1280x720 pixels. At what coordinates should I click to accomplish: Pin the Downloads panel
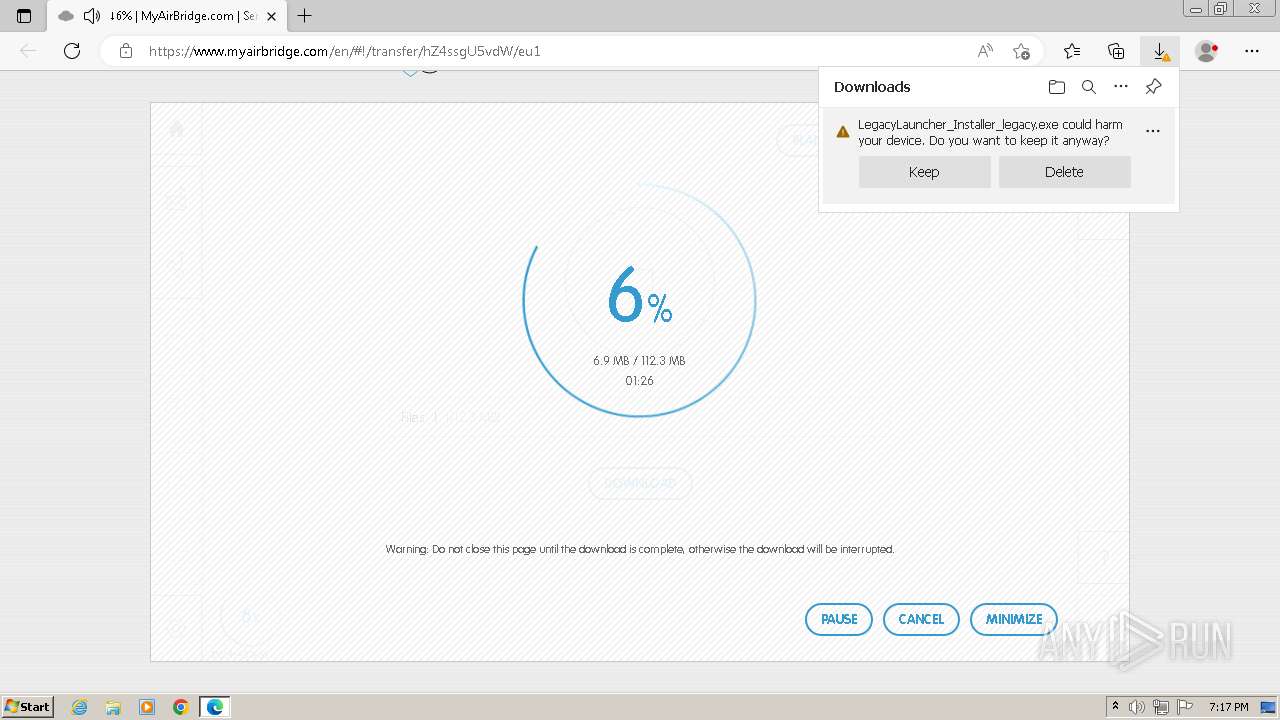[1153, 87]
